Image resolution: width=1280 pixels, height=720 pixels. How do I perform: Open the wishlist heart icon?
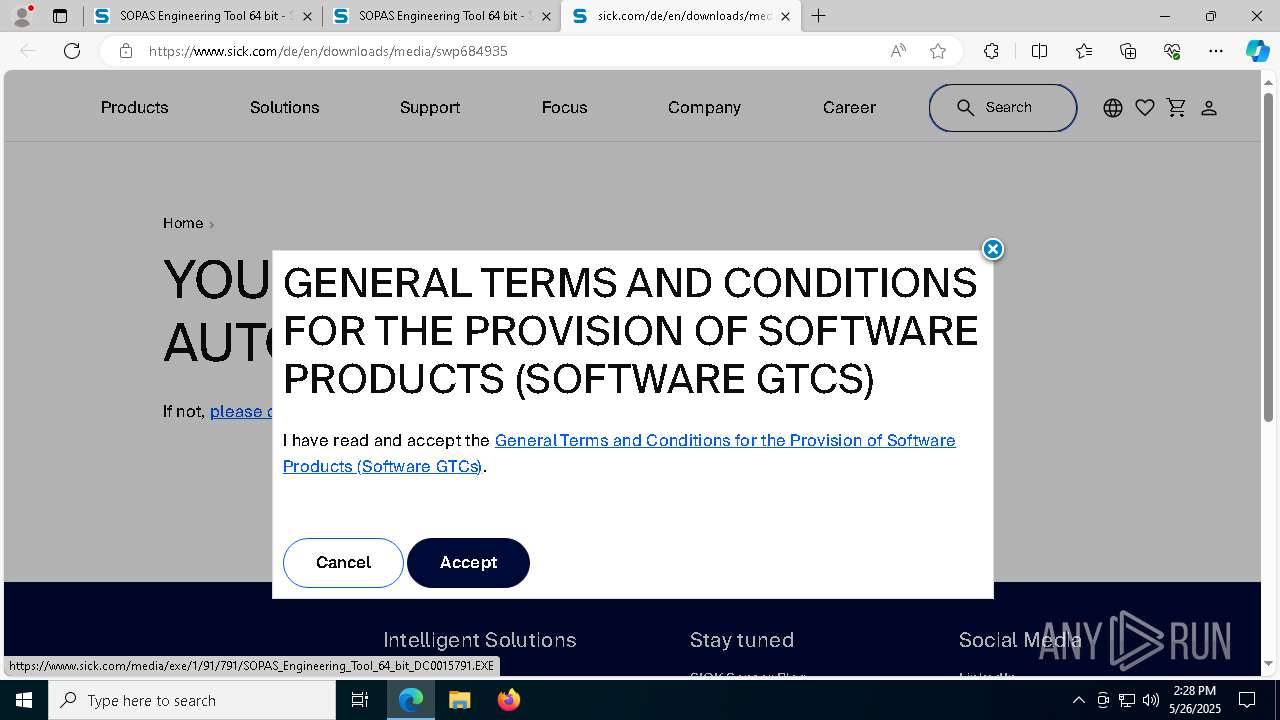[1145, 108]
